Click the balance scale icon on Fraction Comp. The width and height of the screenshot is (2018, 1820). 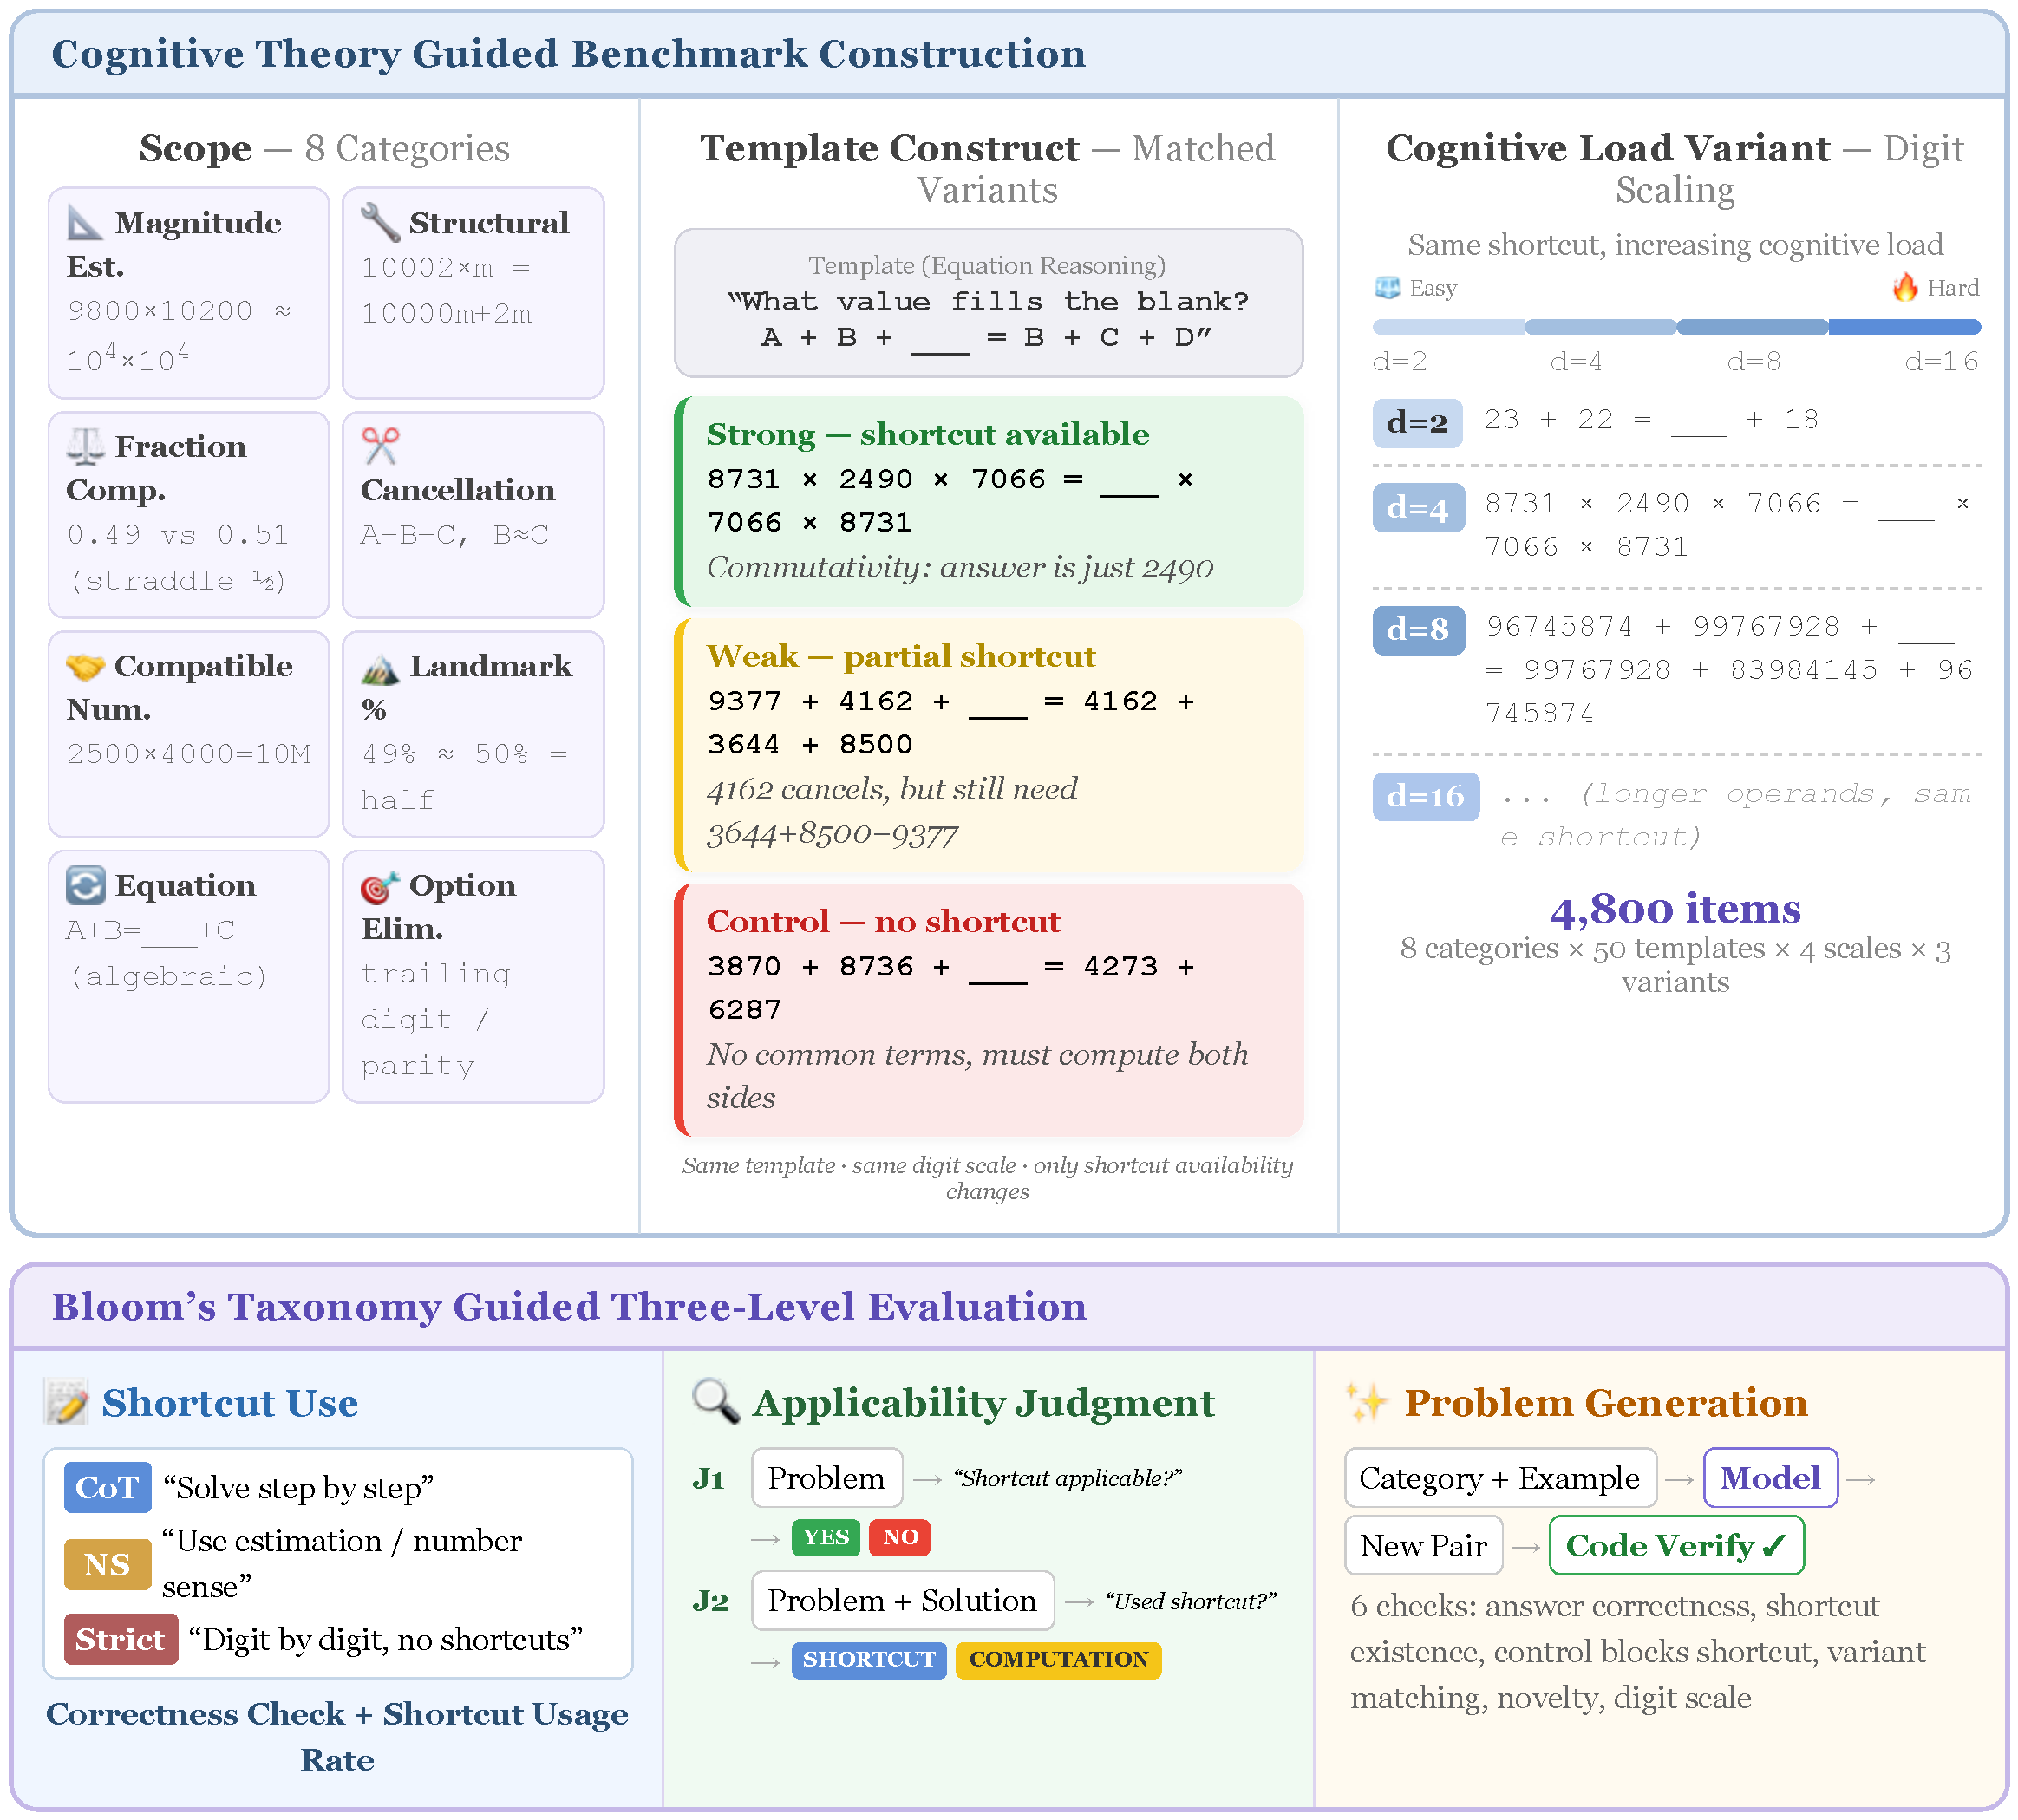coord(88,446)
